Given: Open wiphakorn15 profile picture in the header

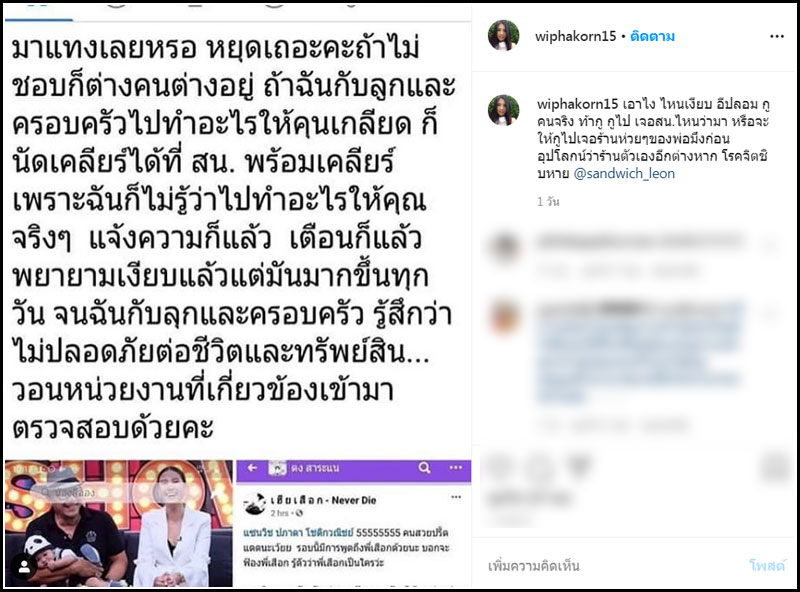Looking at the screenshot, I should pyautogui.click(x=504, y=36).
